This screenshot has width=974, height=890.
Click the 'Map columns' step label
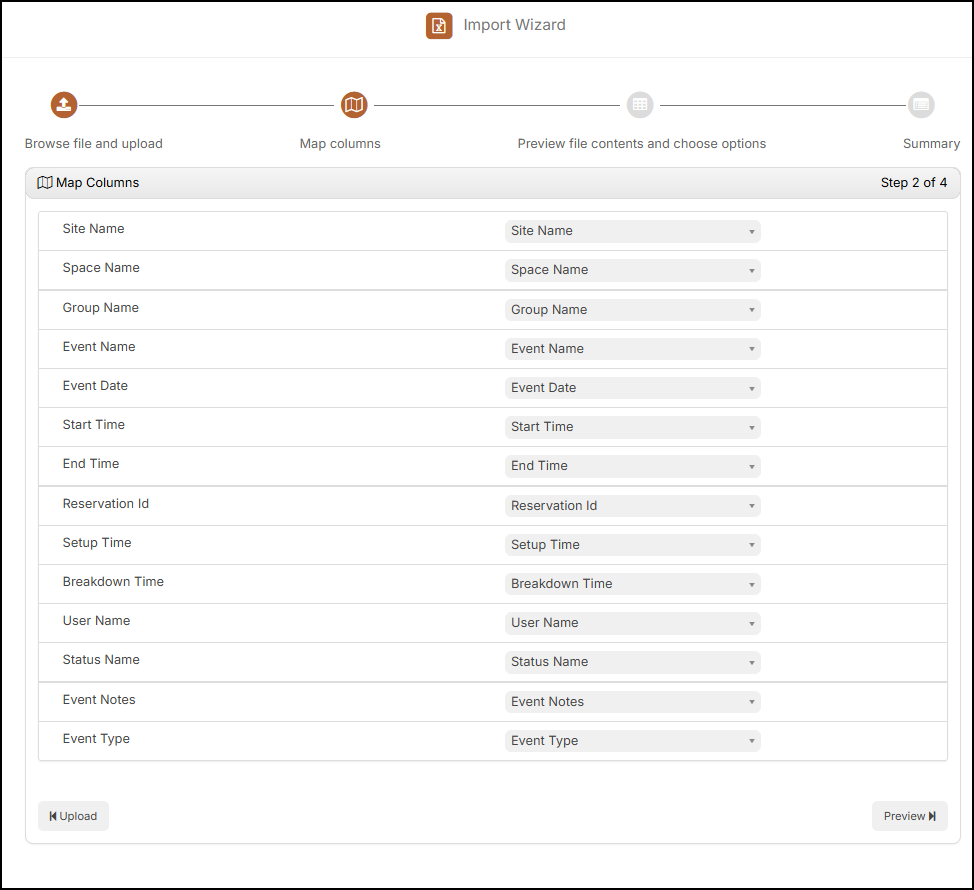(340, 143)
